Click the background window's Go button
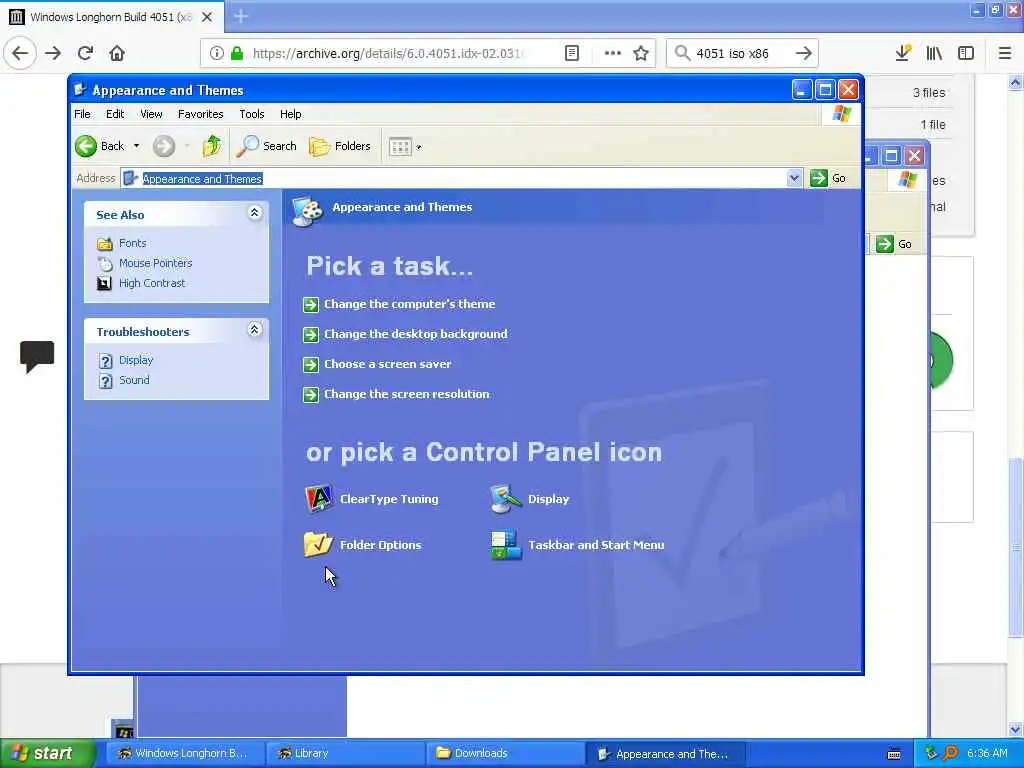The image size is (1024, 768). (895, 244)
